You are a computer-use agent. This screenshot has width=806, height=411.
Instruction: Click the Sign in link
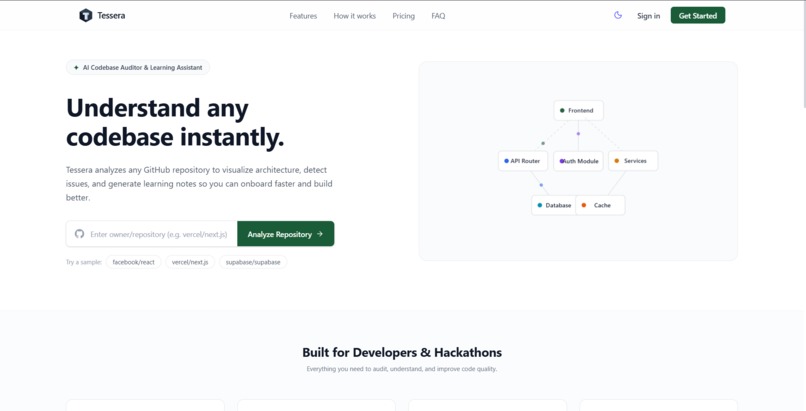(x=648, y=16)
